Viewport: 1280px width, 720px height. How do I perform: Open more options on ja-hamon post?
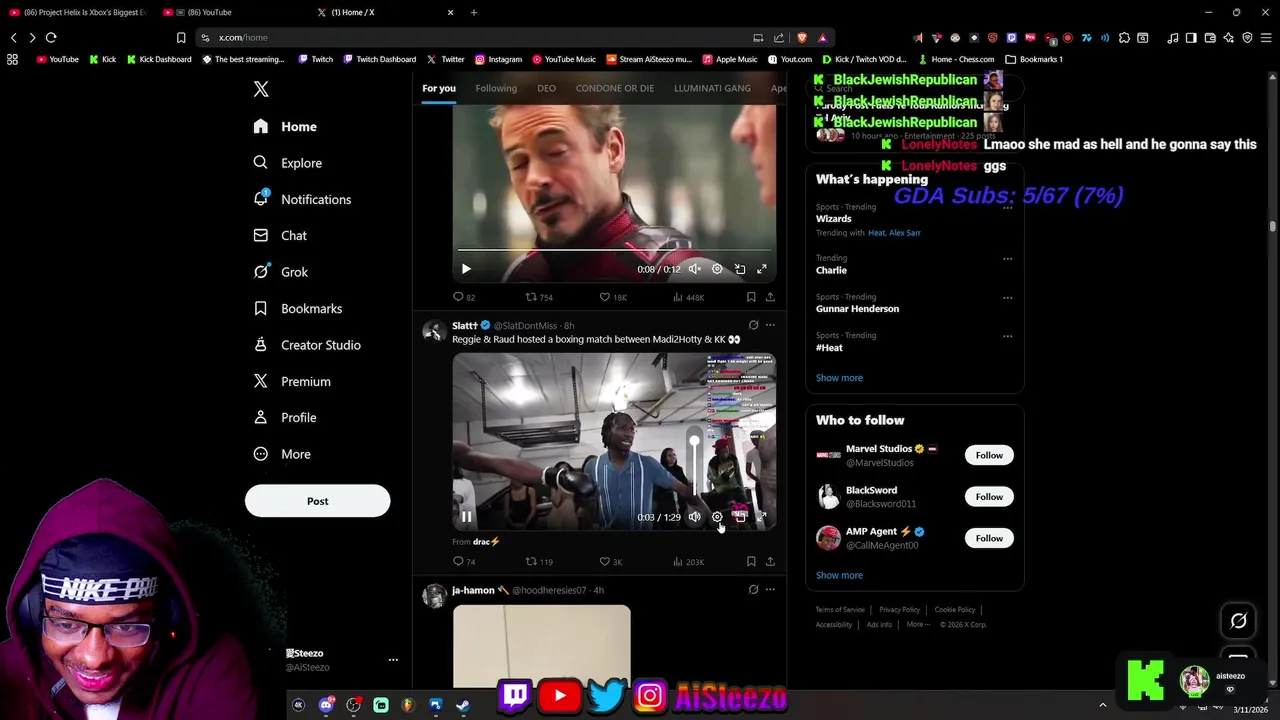tap(770, 590)
